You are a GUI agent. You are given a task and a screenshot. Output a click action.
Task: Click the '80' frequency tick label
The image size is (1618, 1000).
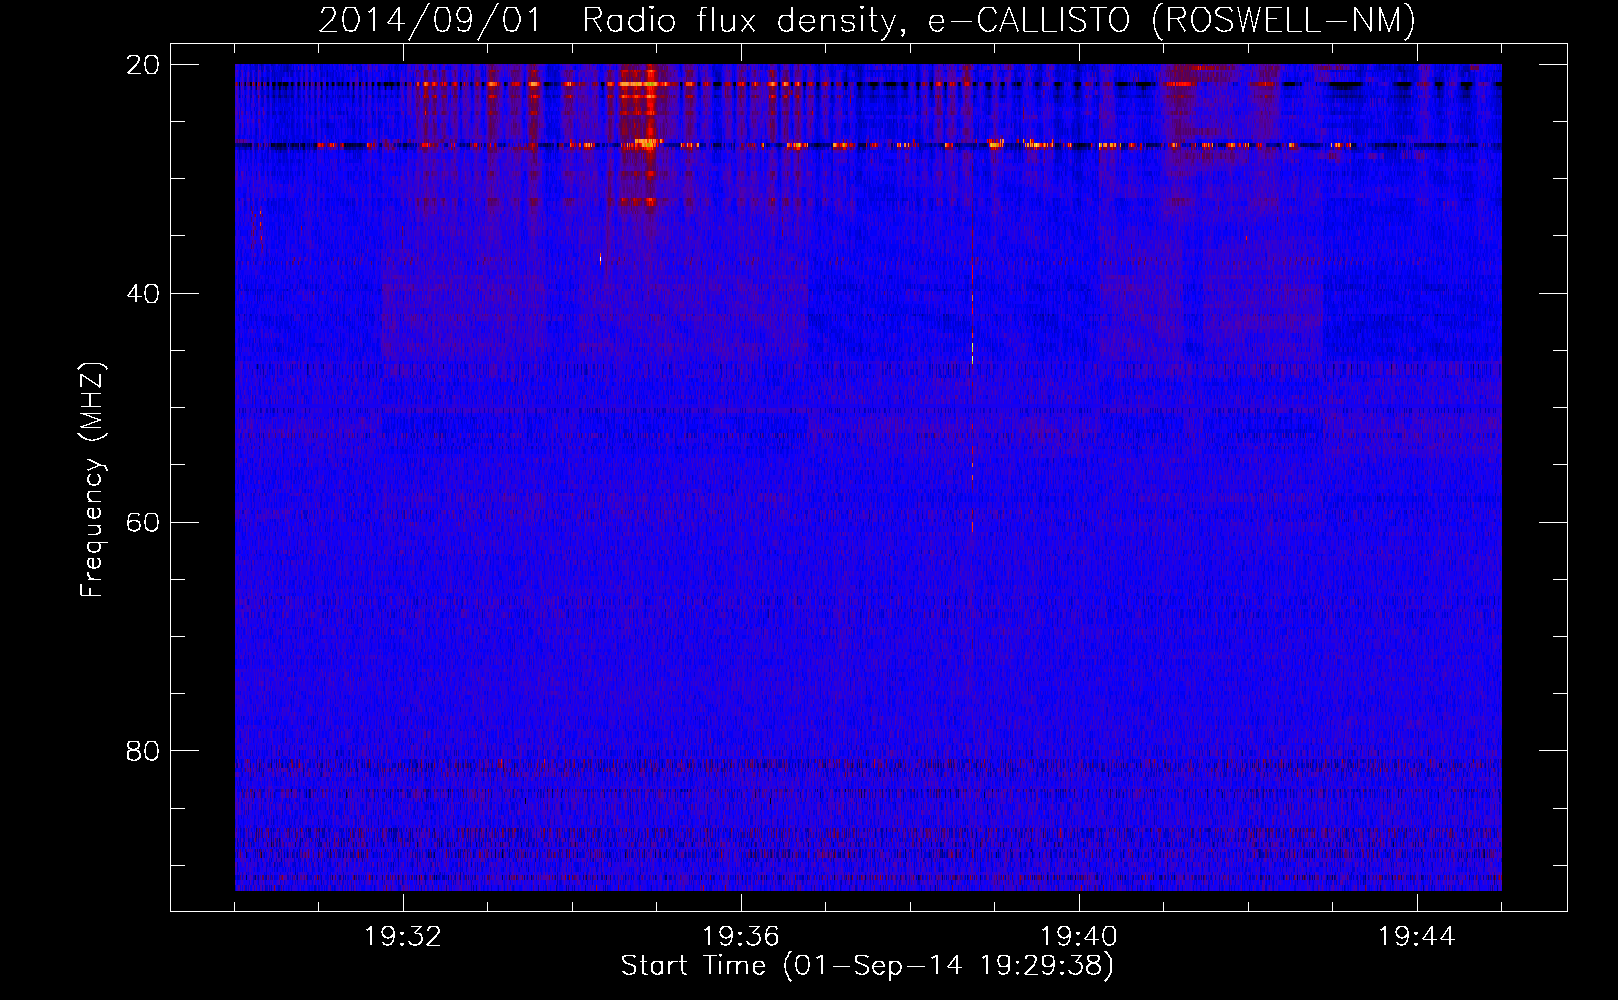[143, 751]
